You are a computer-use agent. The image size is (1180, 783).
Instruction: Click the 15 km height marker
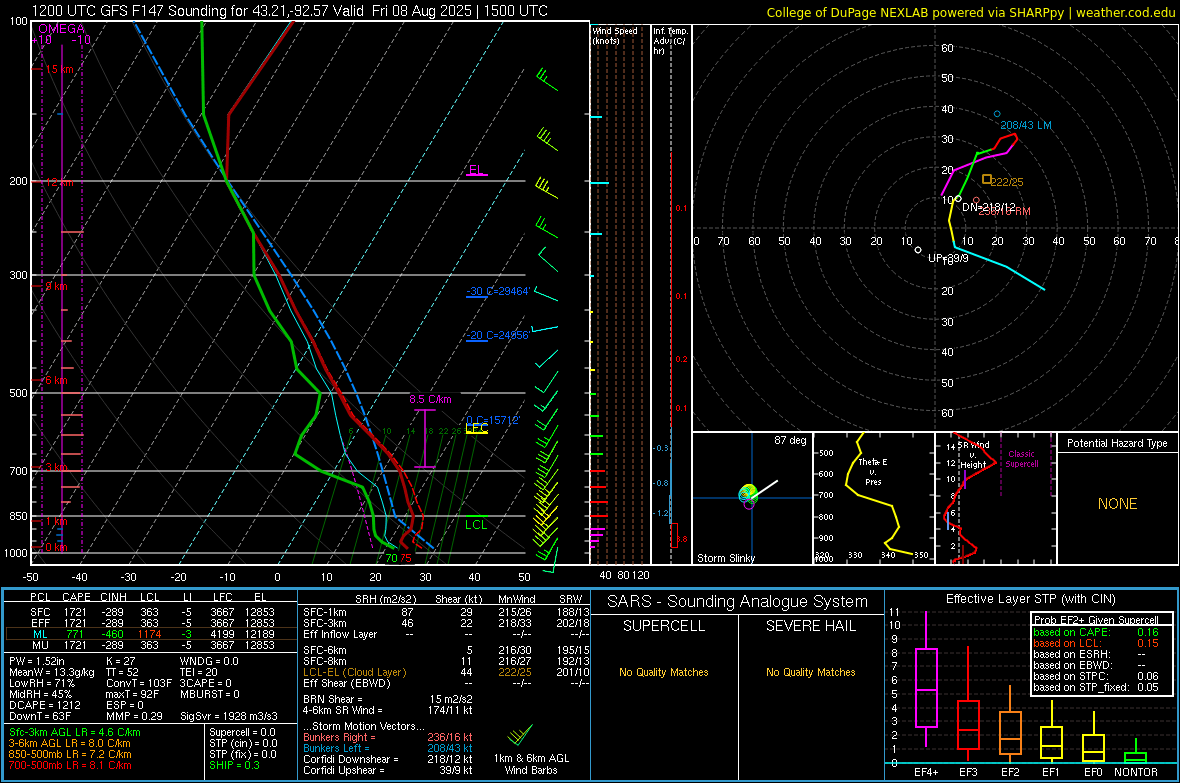59,69
